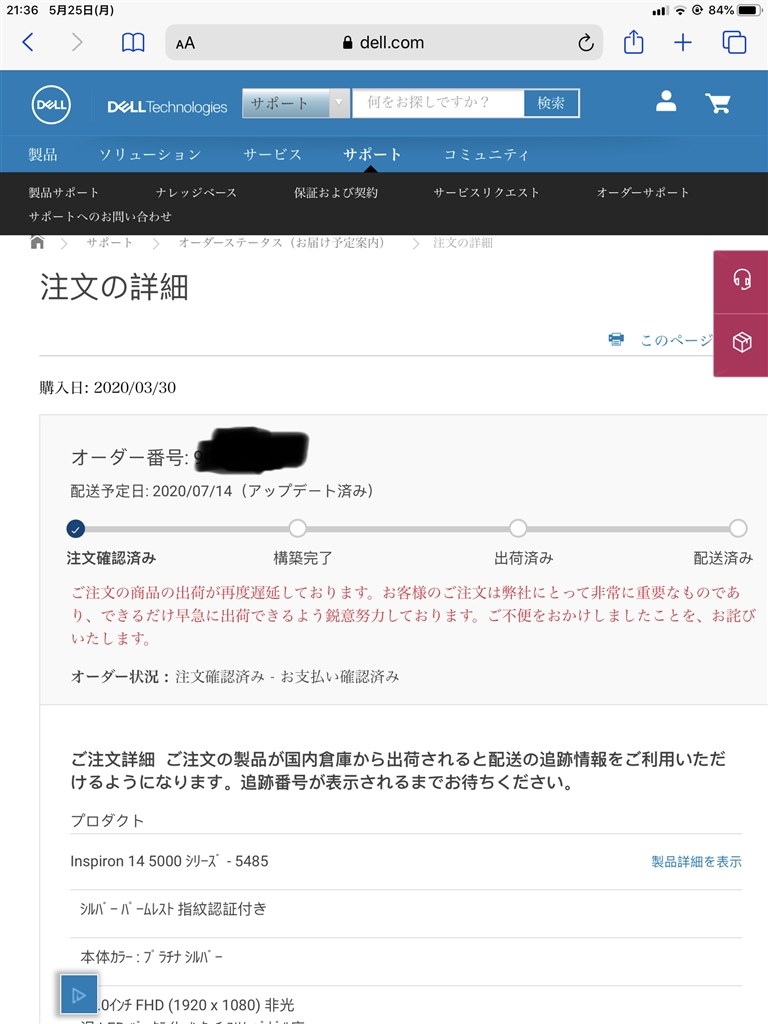
Task: Open the headset contact support tab
Action: 741,280
